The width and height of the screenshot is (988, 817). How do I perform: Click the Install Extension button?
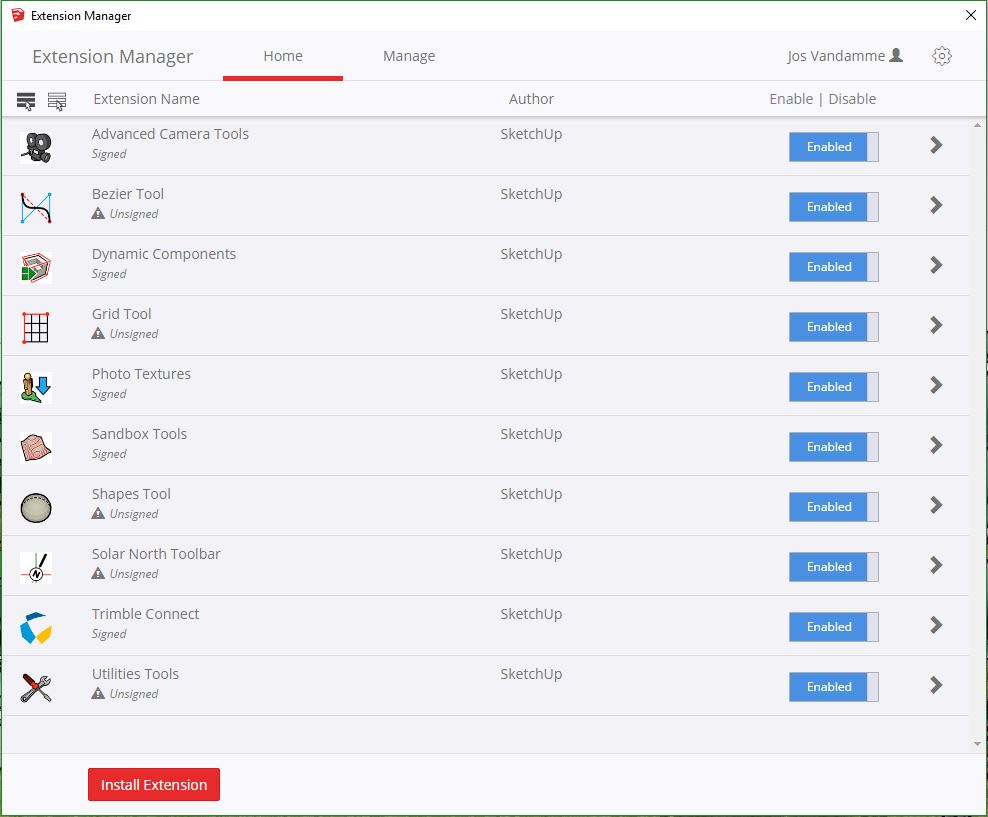(x=154, y=784)
